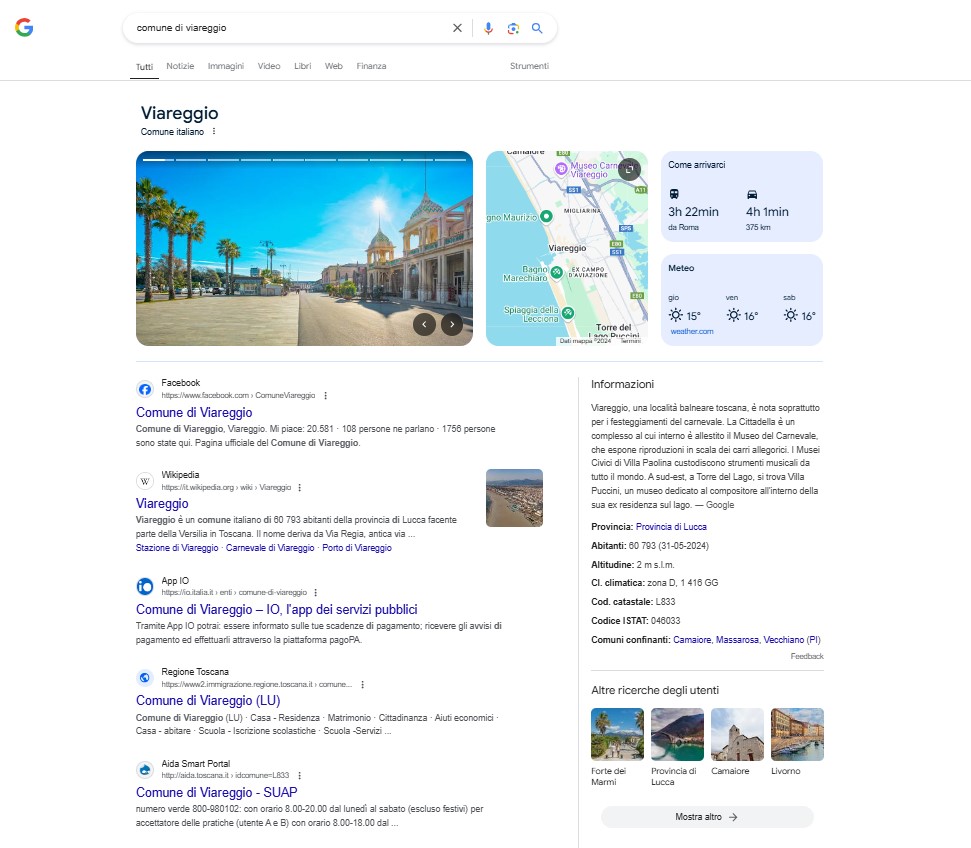Open Carnevale di Viareggio sublink
This screenshot has width=971, height=848.
coord(270,548)
